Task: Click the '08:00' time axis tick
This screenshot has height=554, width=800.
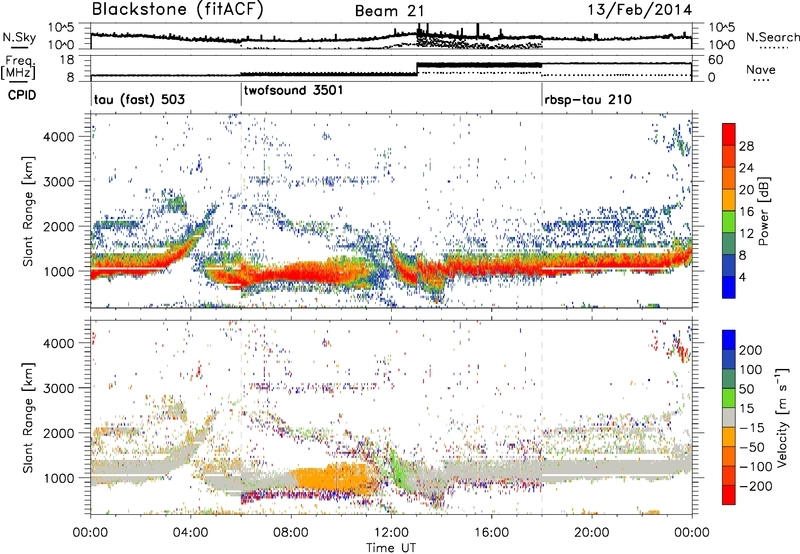Action: tap(290, 533)
